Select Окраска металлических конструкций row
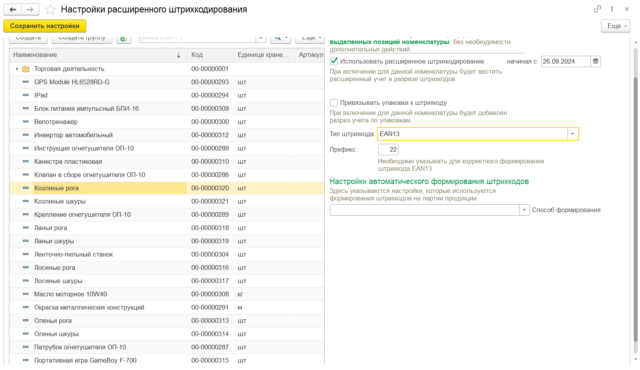Screen dimensions: 640x370 pos(167,308)
